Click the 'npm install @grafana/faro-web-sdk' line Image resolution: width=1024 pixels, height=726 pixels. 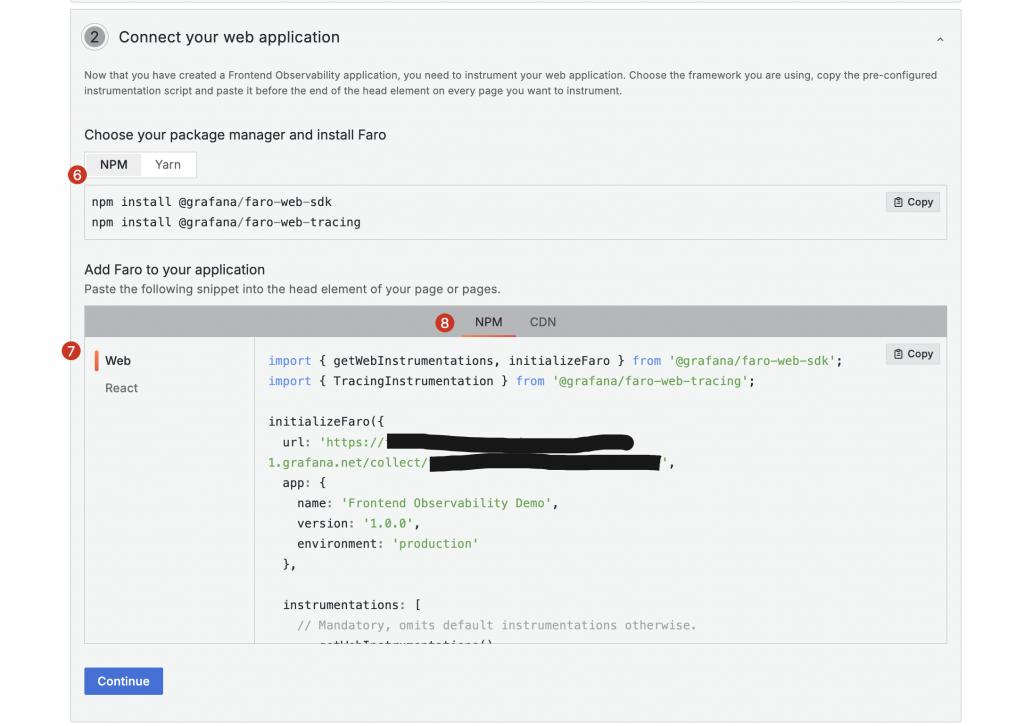tap(212, 202)
